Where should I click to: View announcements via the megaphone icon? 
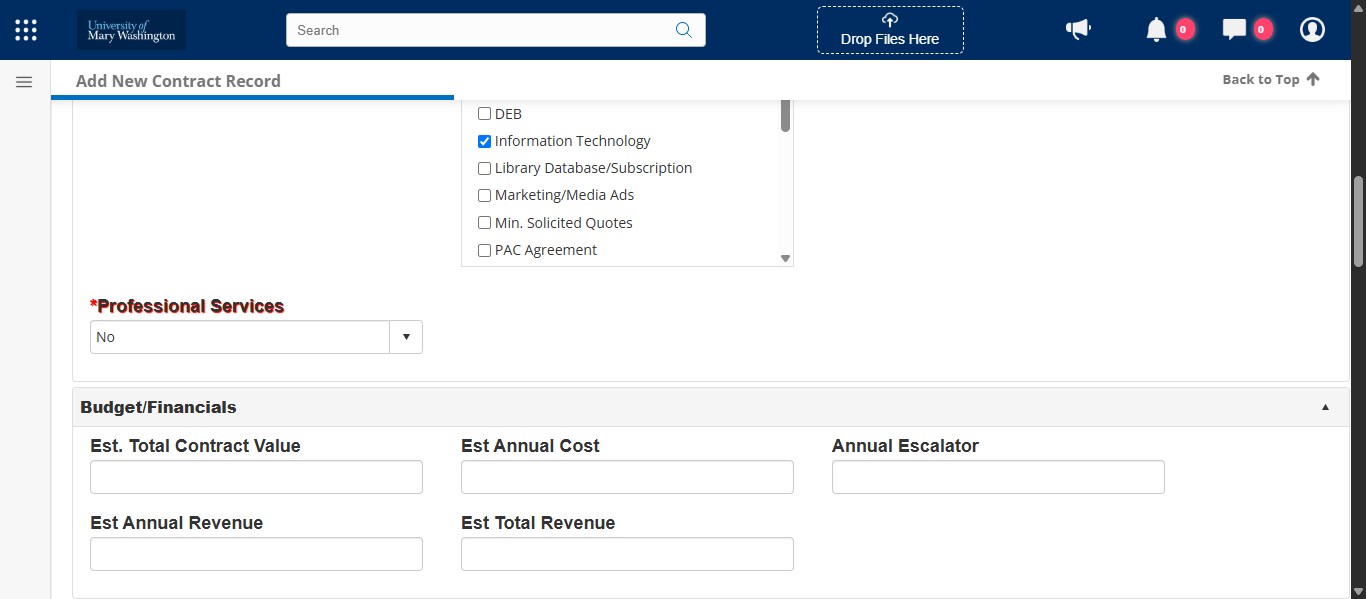(1078, 29)
